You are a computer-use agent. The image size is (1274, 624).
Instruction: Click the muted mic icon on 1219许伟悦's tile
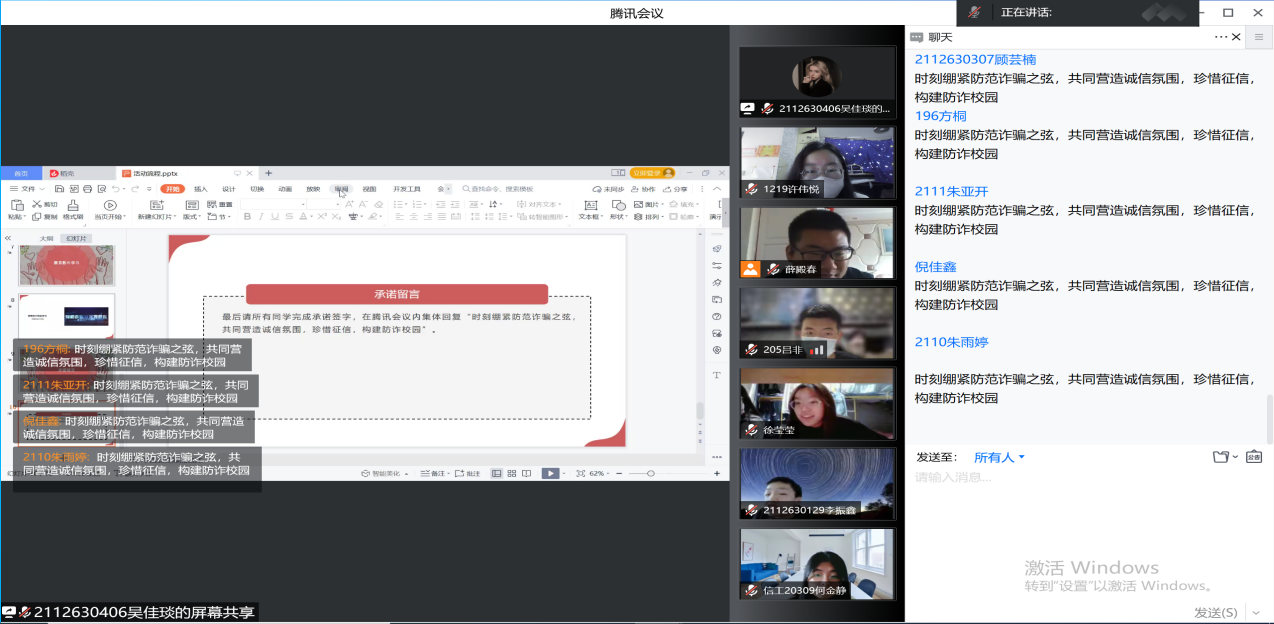tap(751, 189)
